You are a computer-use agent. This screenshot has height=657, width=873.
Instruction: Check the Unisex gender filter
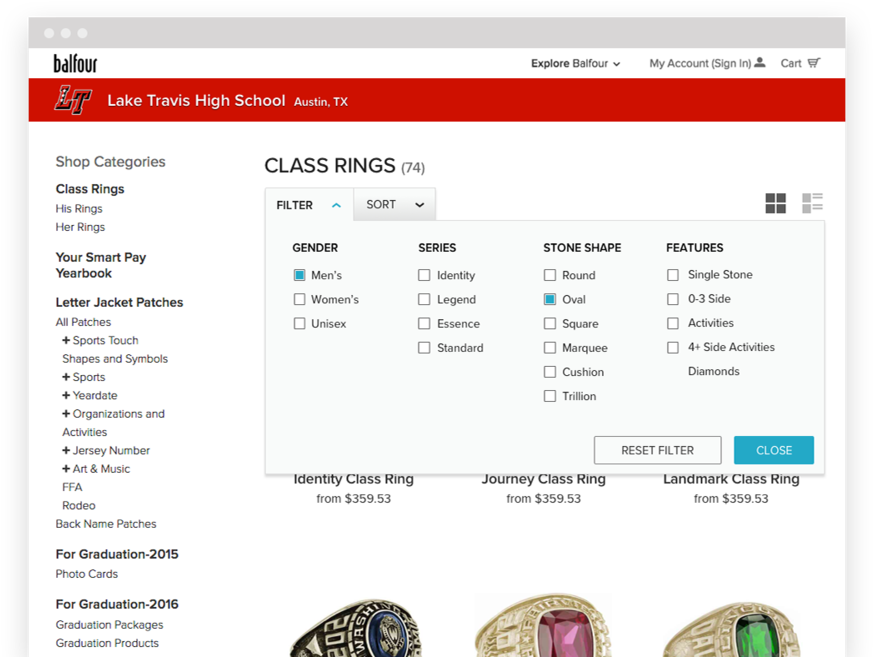click(x=300, y=323)
